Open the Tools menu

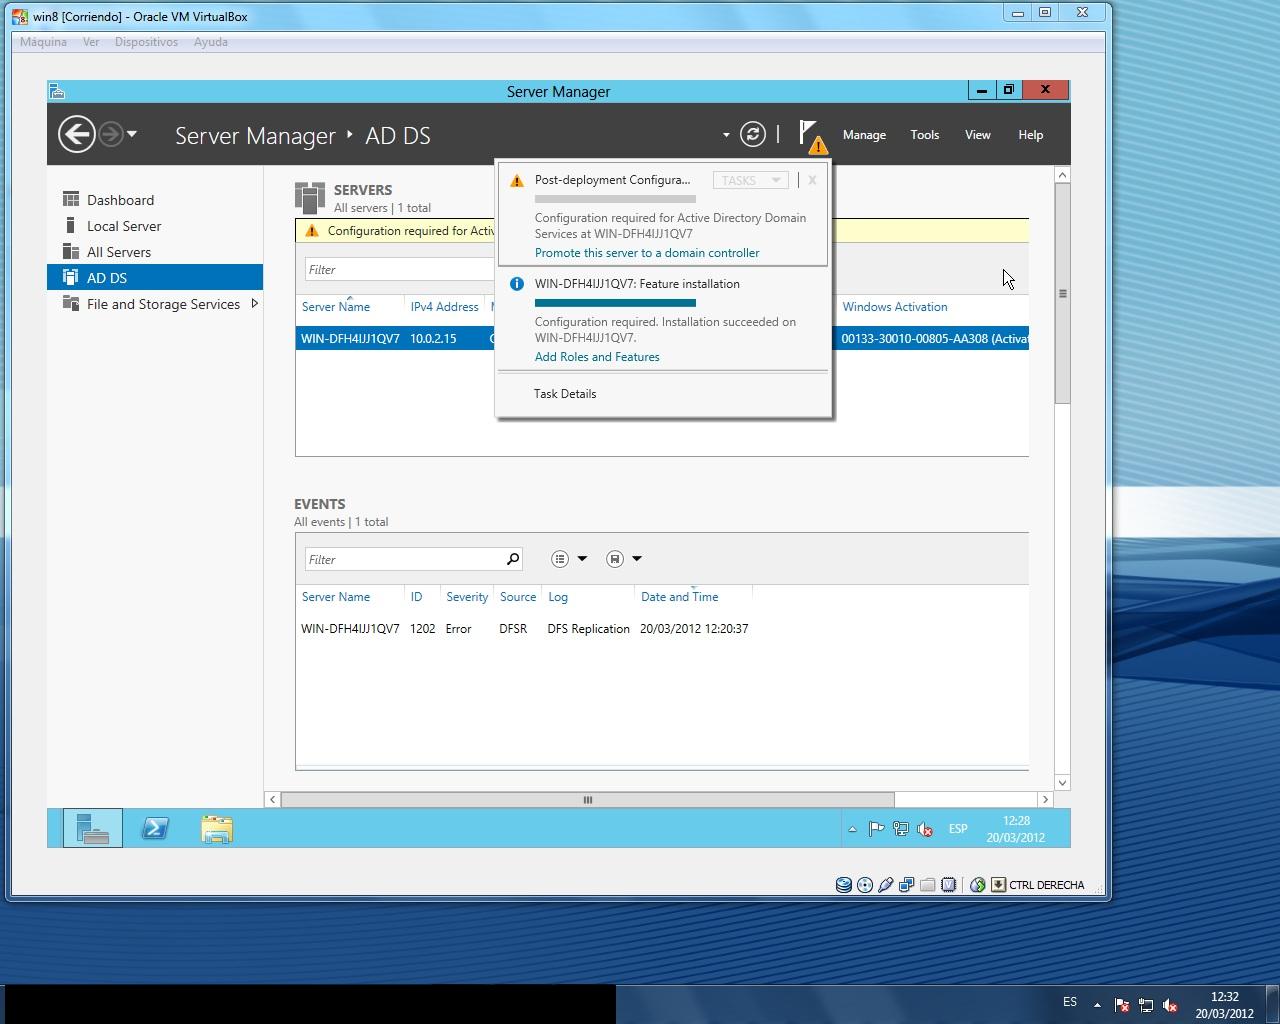924,135
